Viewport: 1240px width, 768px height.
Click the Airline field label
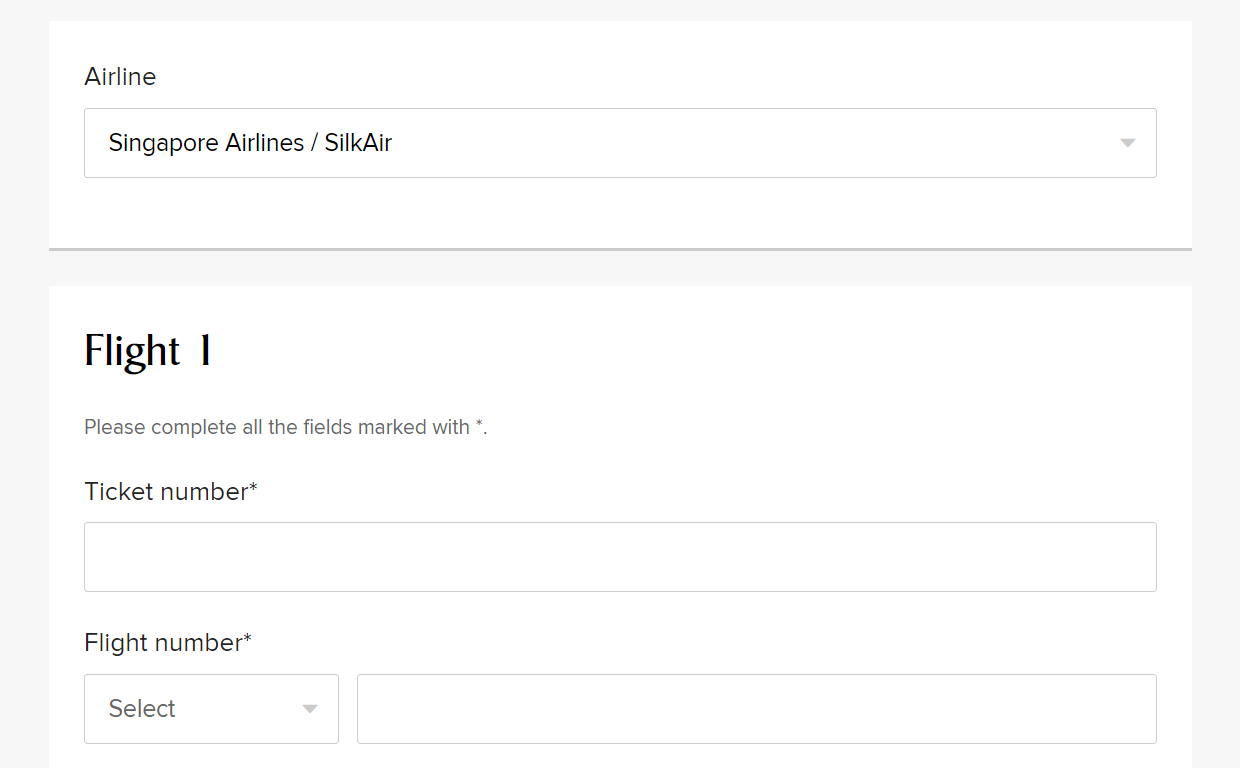120,77
